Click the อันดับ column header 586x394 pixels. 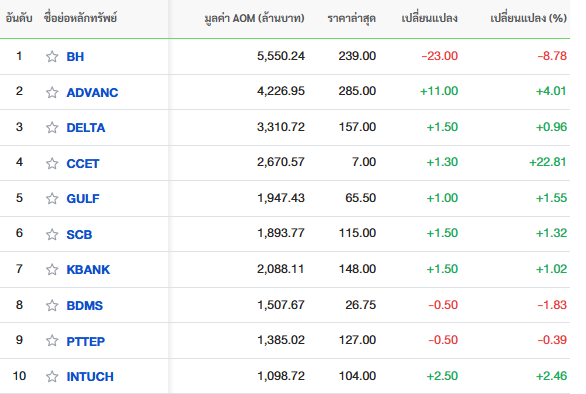point(19,18)
